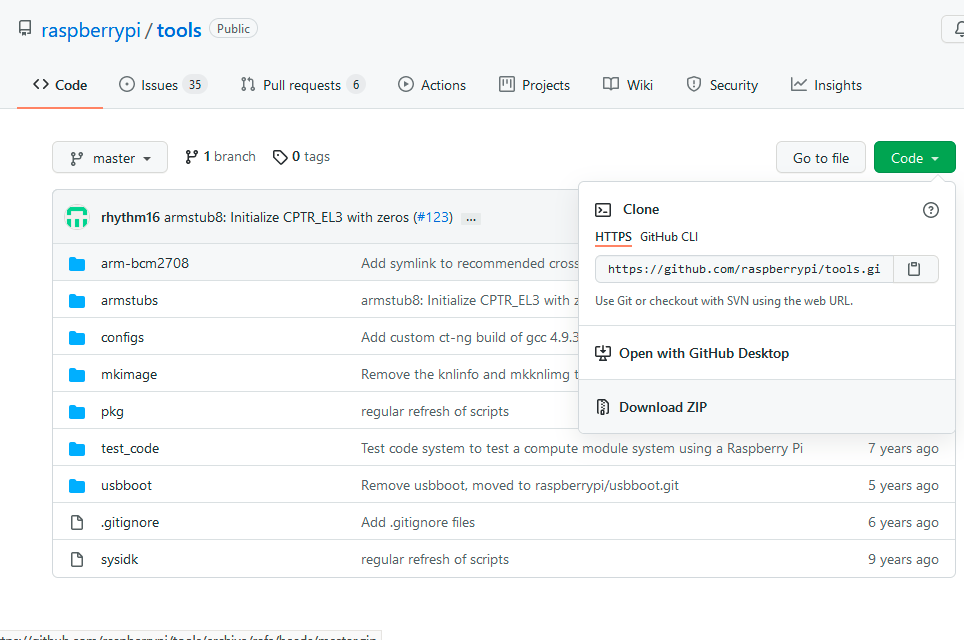Open the latest commit message armstub8 link
Viewport: 964px width, 640px height.
[x=286, y=217]
